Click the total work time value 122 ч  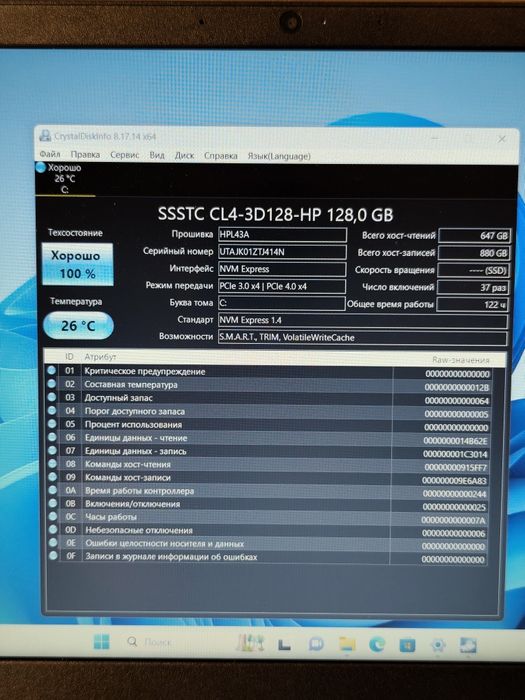point(473,305)
